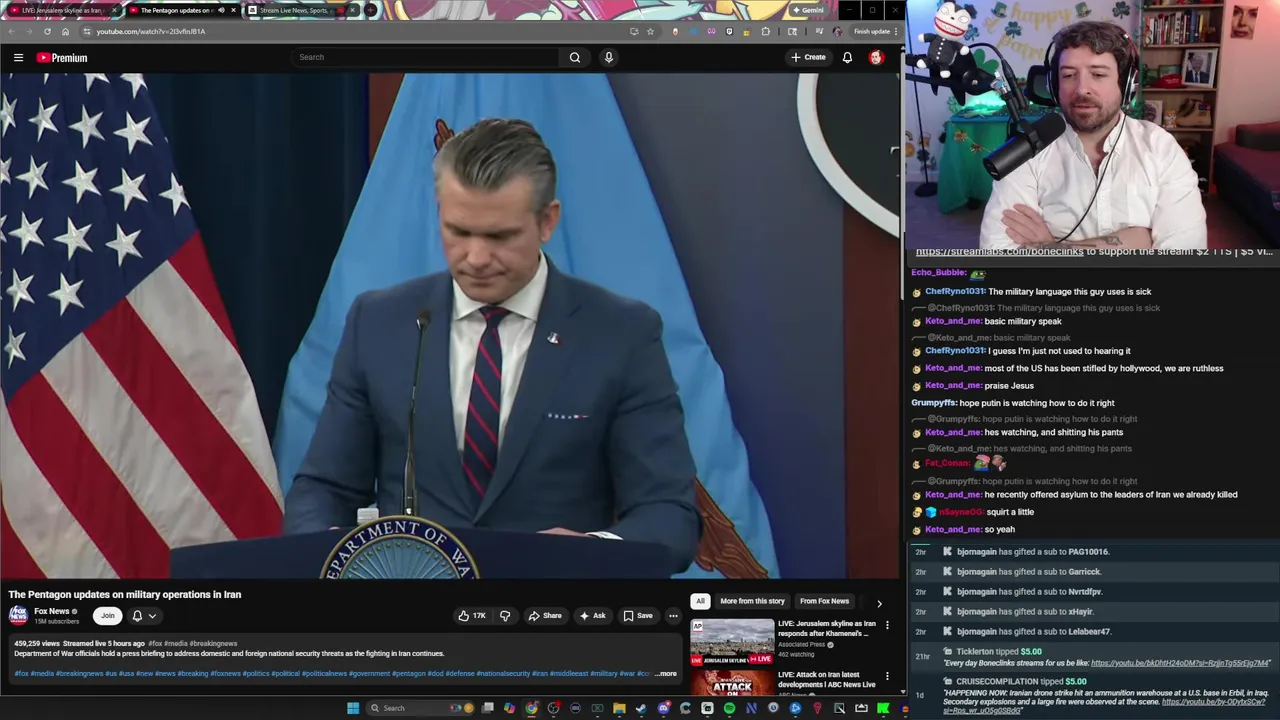Open Copilot from the taskbar

tap(510, 708)
